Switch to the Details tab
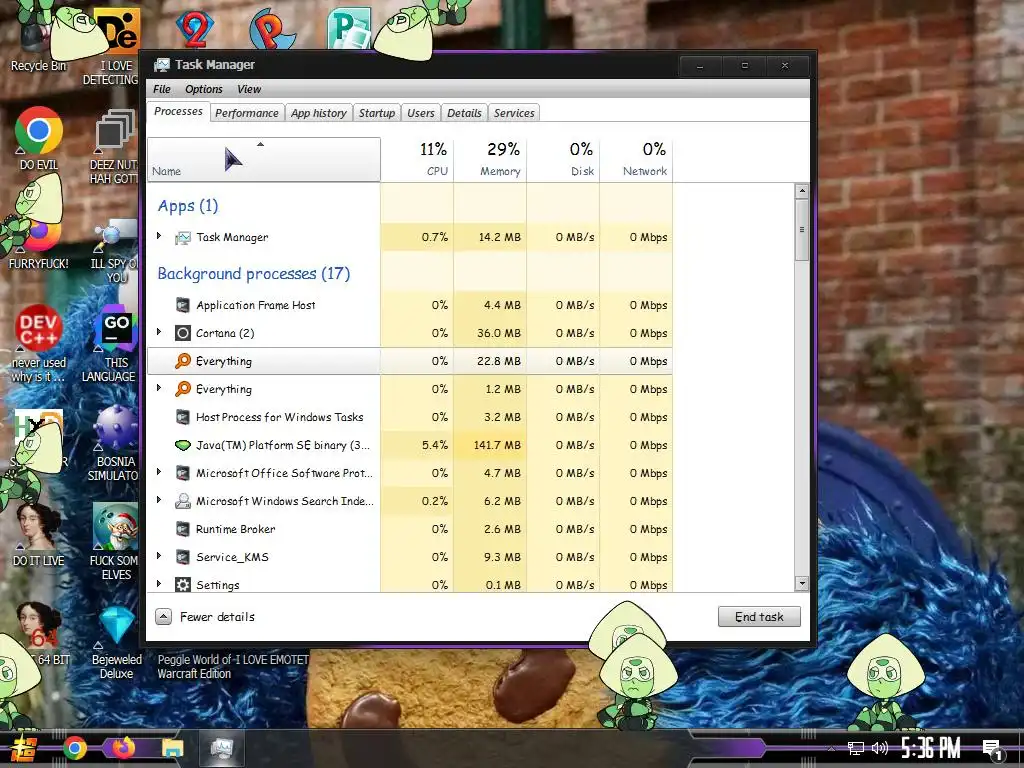 pos(464,113)
